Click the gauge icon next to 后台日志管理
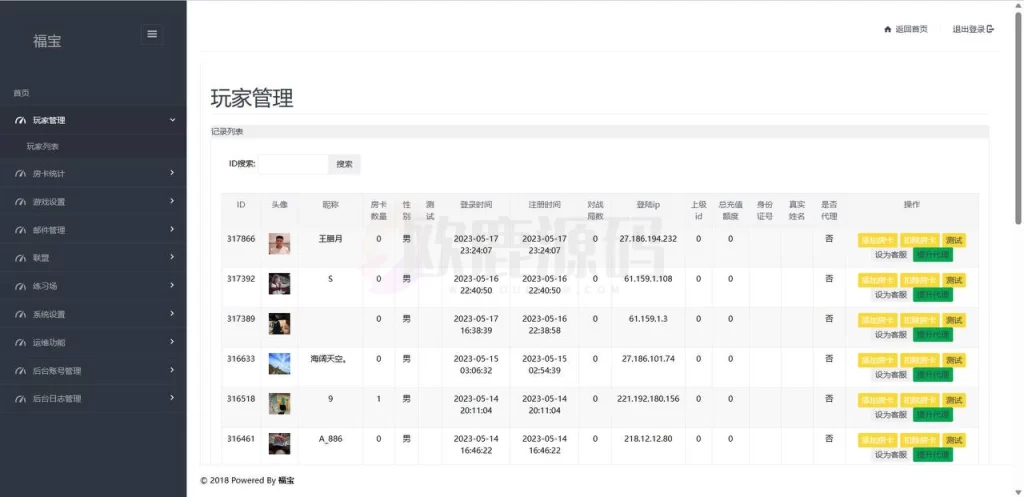The width and height of the screenshot is (1024, 497). [x=20, y=398]
